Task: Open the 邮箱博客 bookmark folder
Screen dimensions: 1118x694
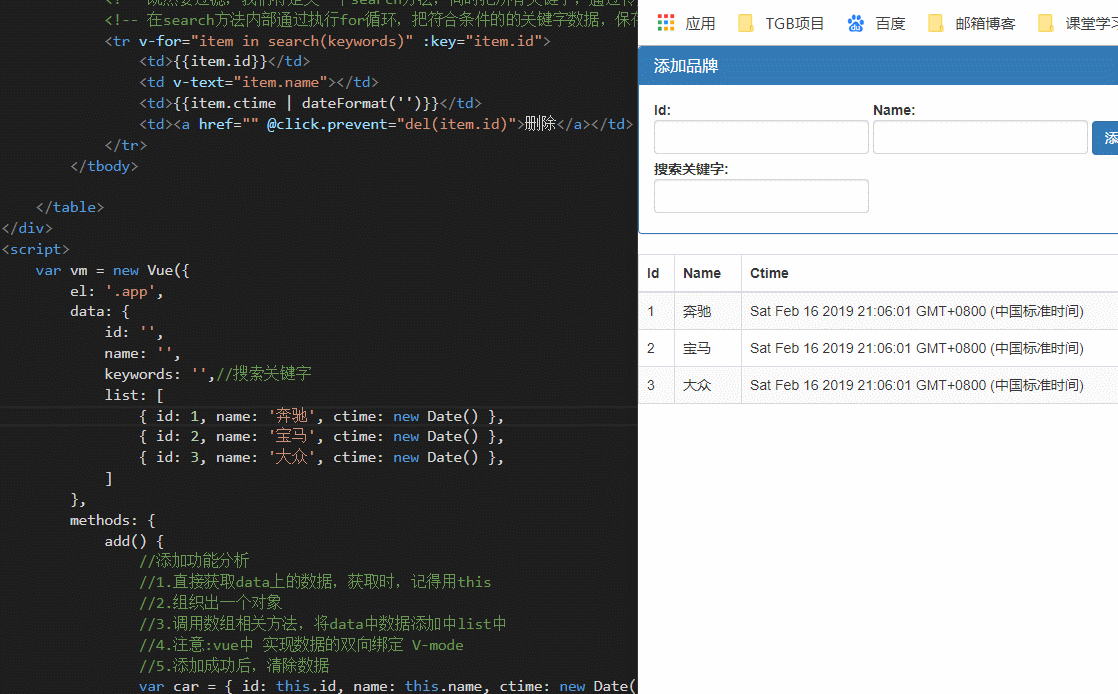Action: [971, 24]
